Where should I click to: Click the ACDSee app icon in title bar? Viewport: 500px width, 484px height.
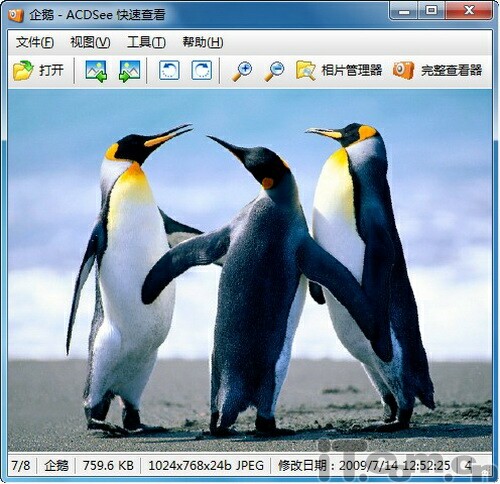click(x=16, y=14)
